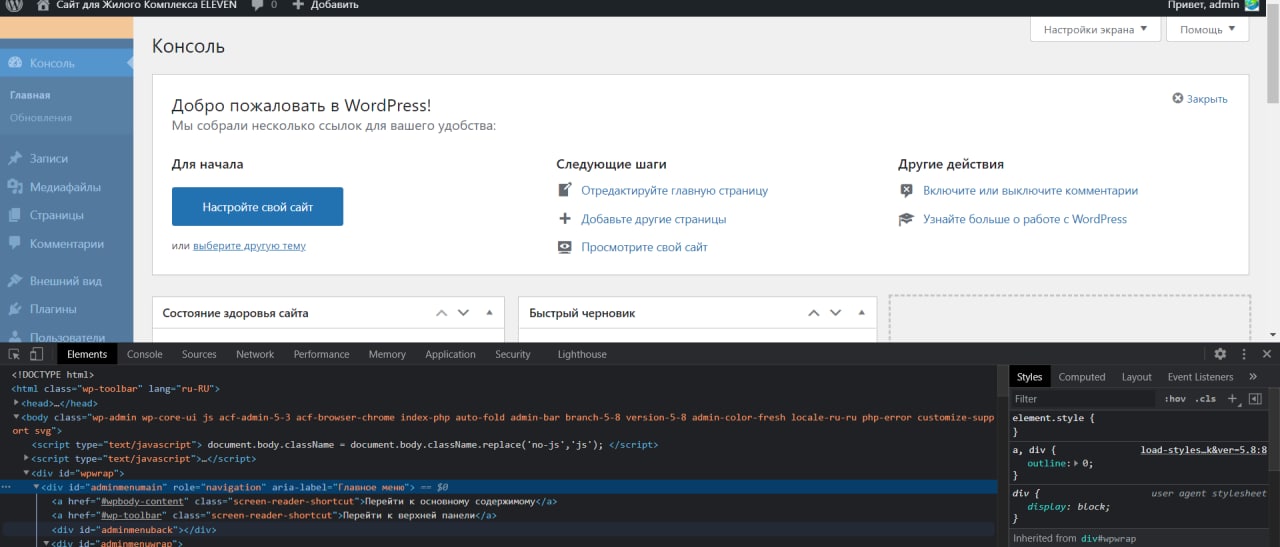
Task: Click the Styles Filter input field
Action: 1083,398
